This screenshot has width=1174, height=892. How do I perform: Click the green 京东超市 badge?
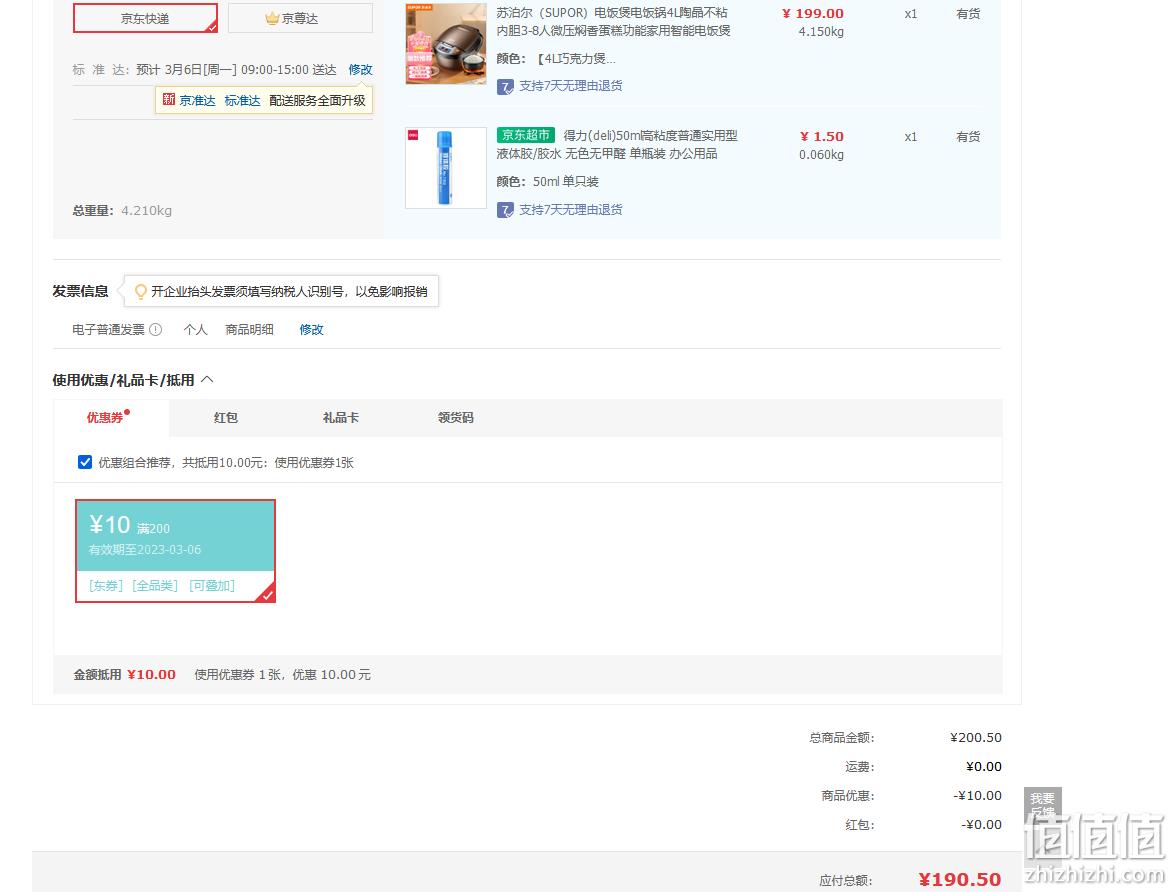[526, 136]
